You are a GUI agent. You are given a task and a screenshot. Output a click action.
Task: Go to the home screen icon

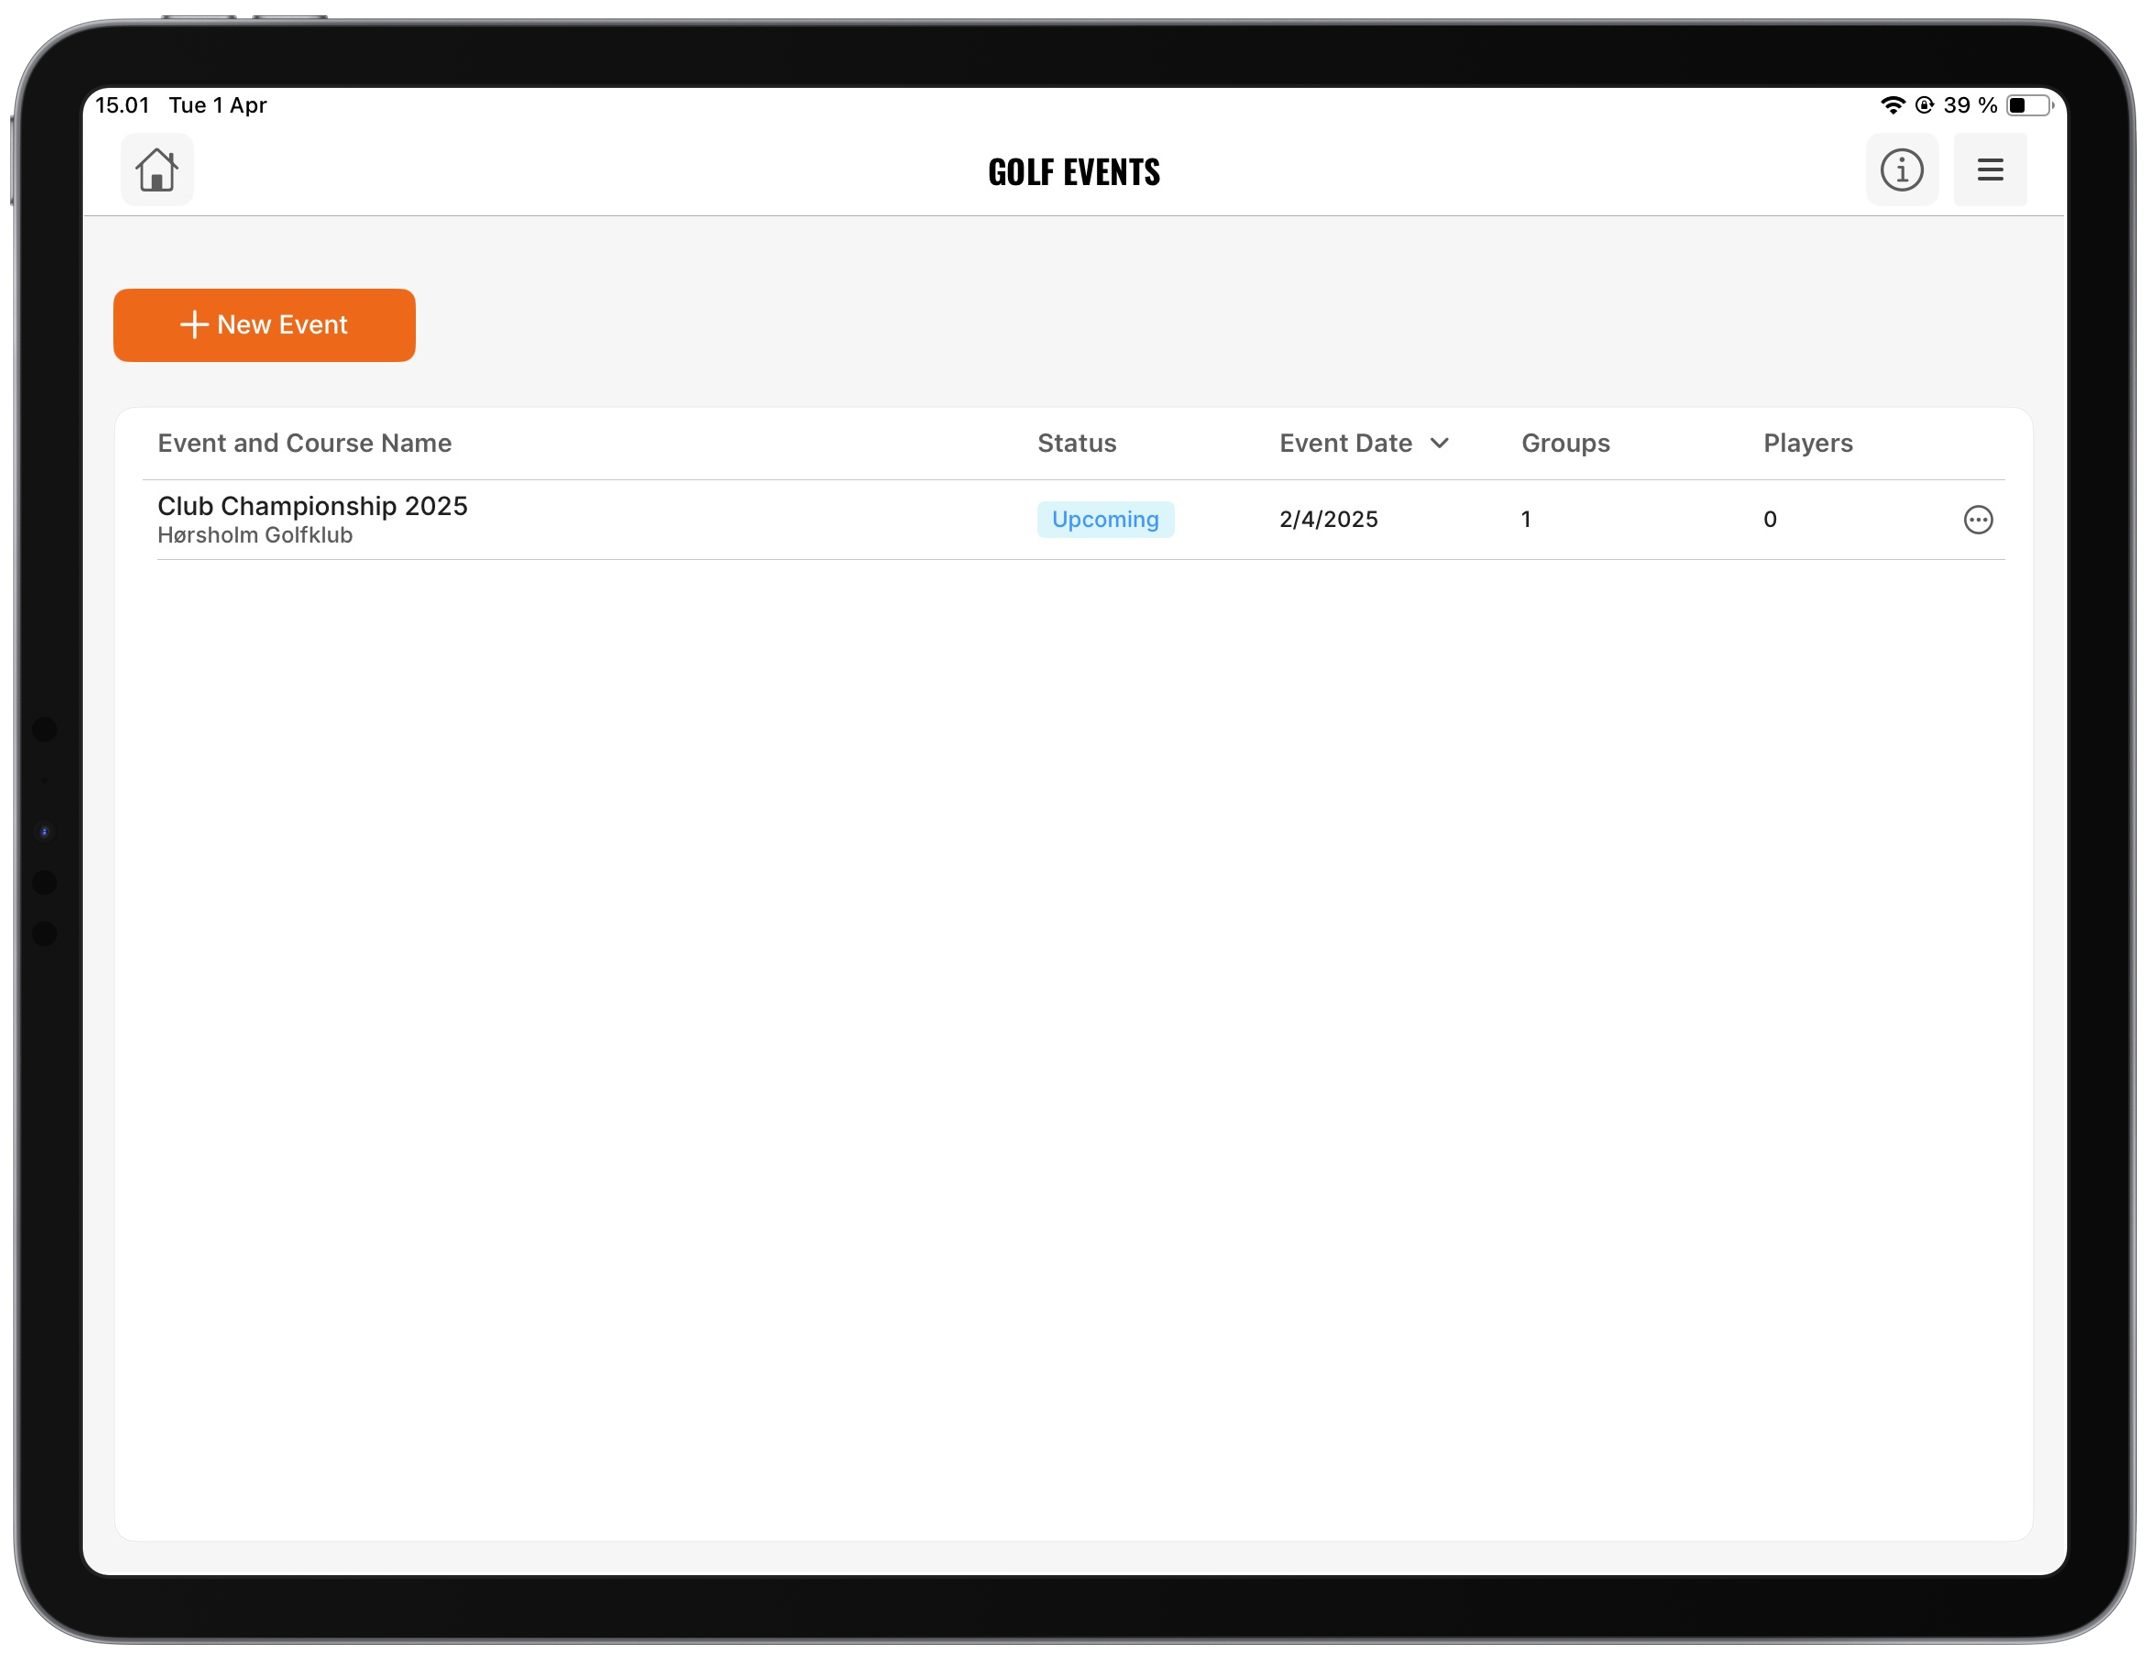(x=157, y=170)
